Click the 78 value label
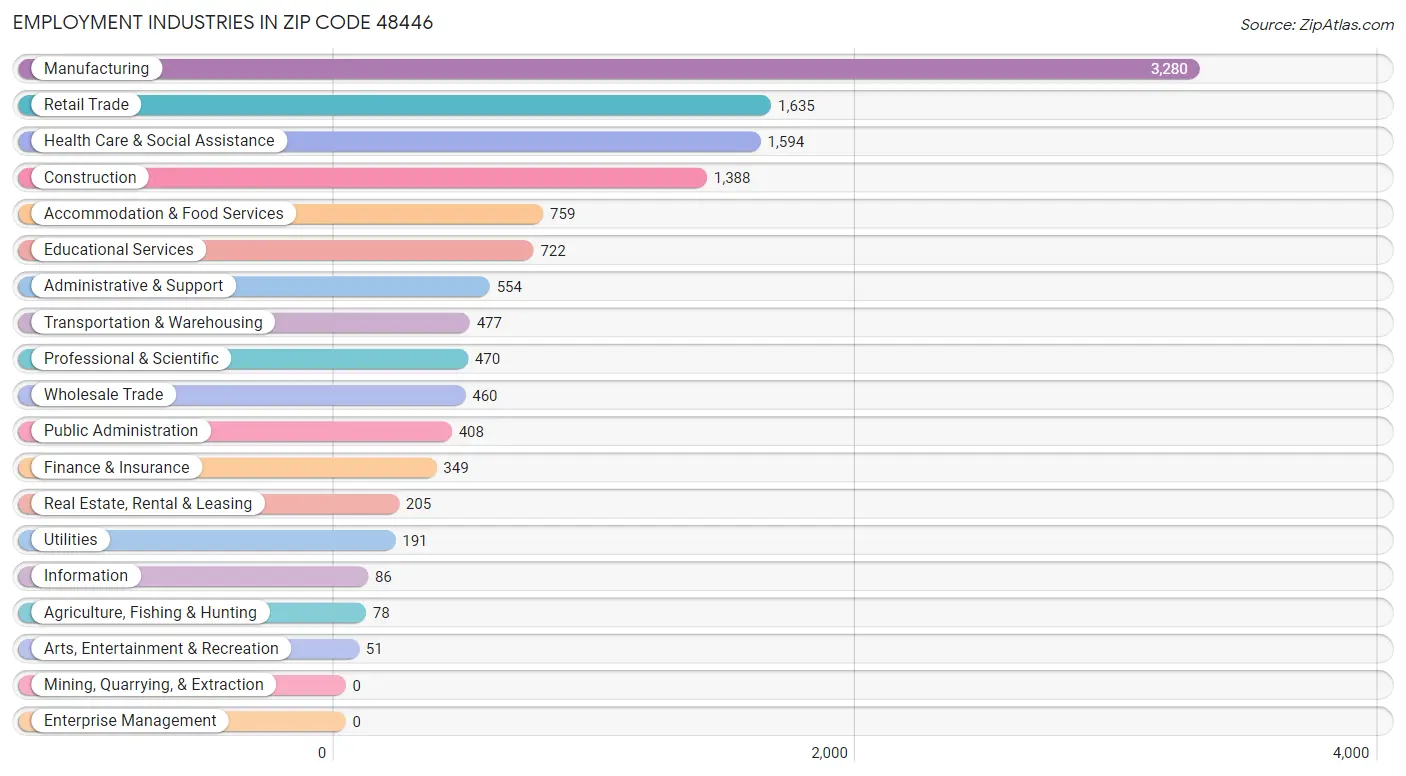The width and height of the screenshot is (1406, 776). click(381, 613)
